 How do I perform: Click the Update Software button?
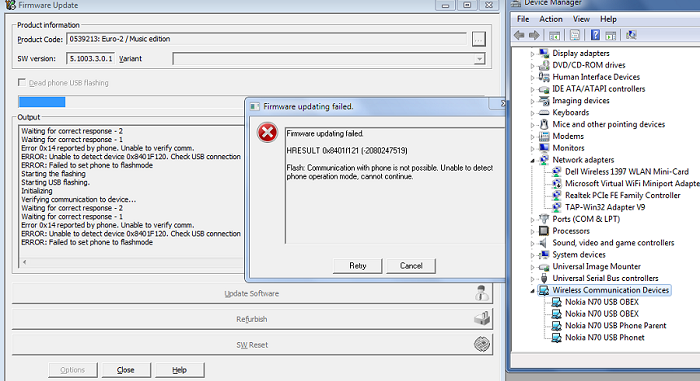[x=252, y=293]
